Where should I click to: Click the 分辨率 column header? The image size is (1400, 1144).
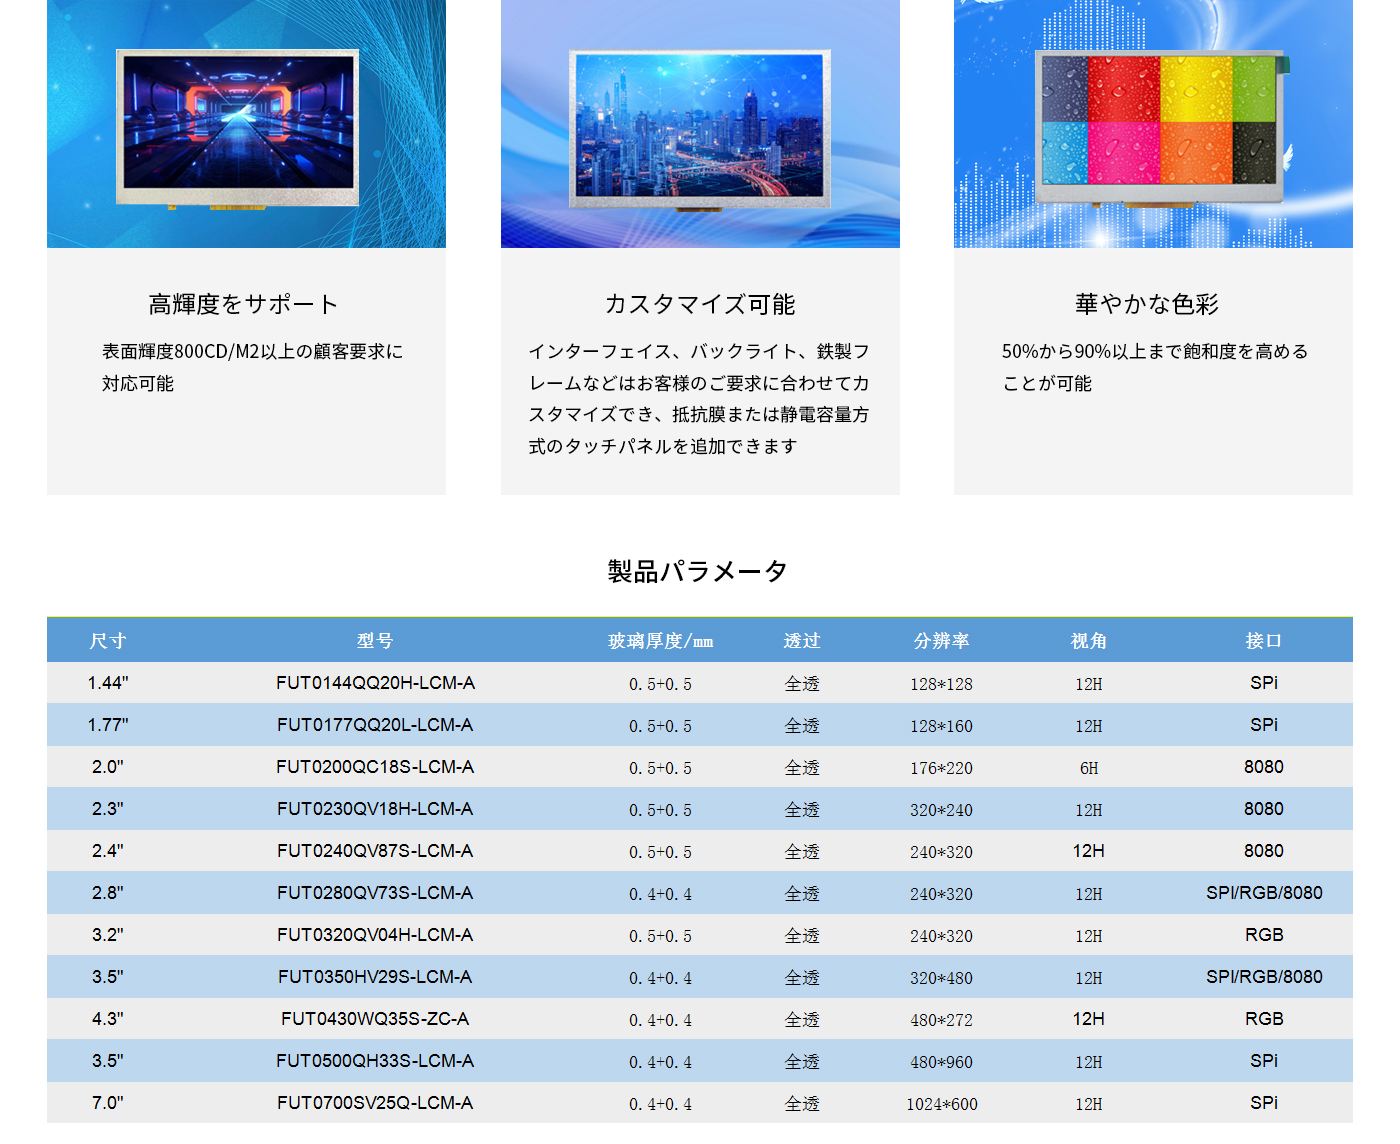pyautogui.click(x=941, y=641)
